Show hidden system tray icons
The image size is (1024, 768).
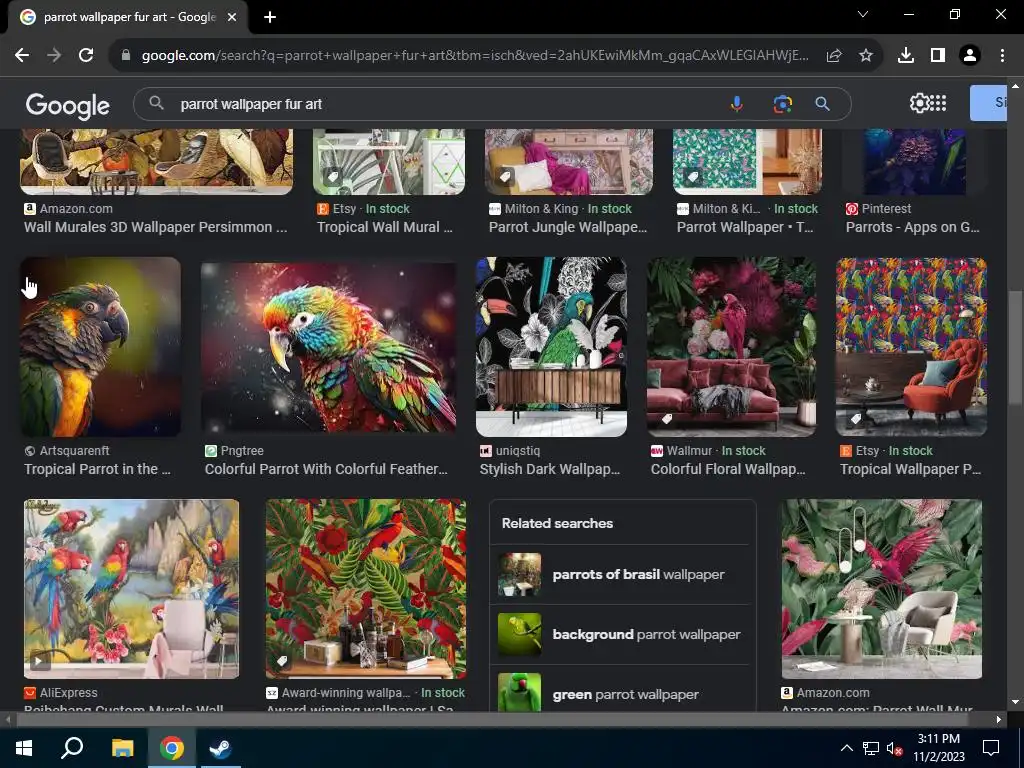[x=846, y=748]
